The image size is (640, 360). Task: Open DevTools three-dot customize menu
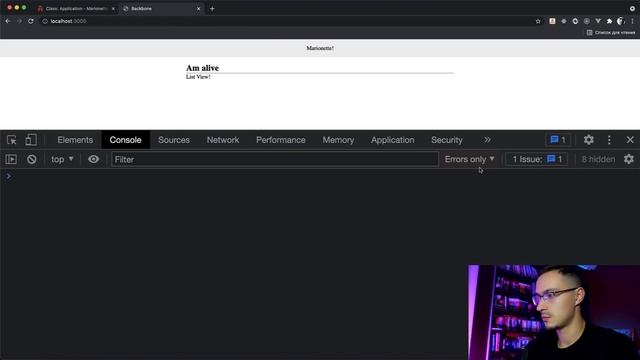pyautogui.click(x=609, y=140)
